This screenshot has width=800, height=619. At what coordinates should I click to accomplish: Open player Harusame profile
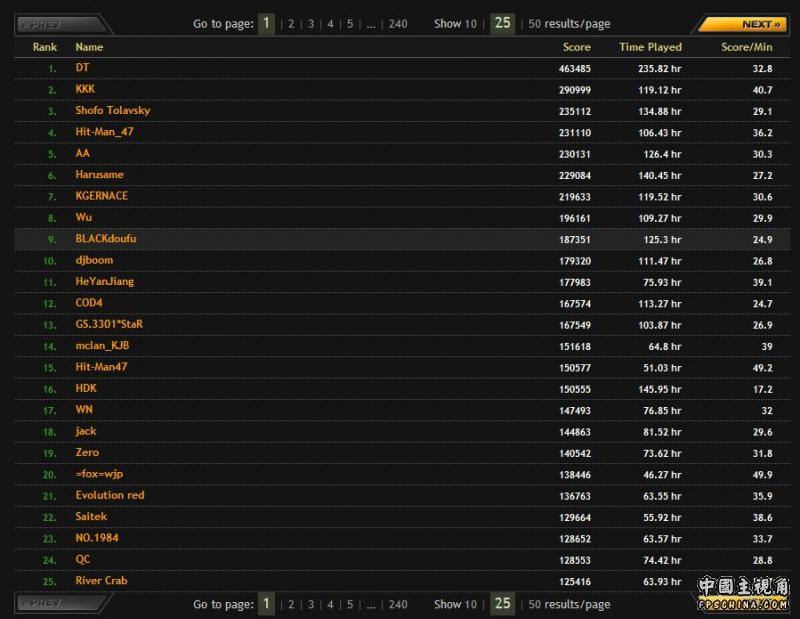pos(99,175)
